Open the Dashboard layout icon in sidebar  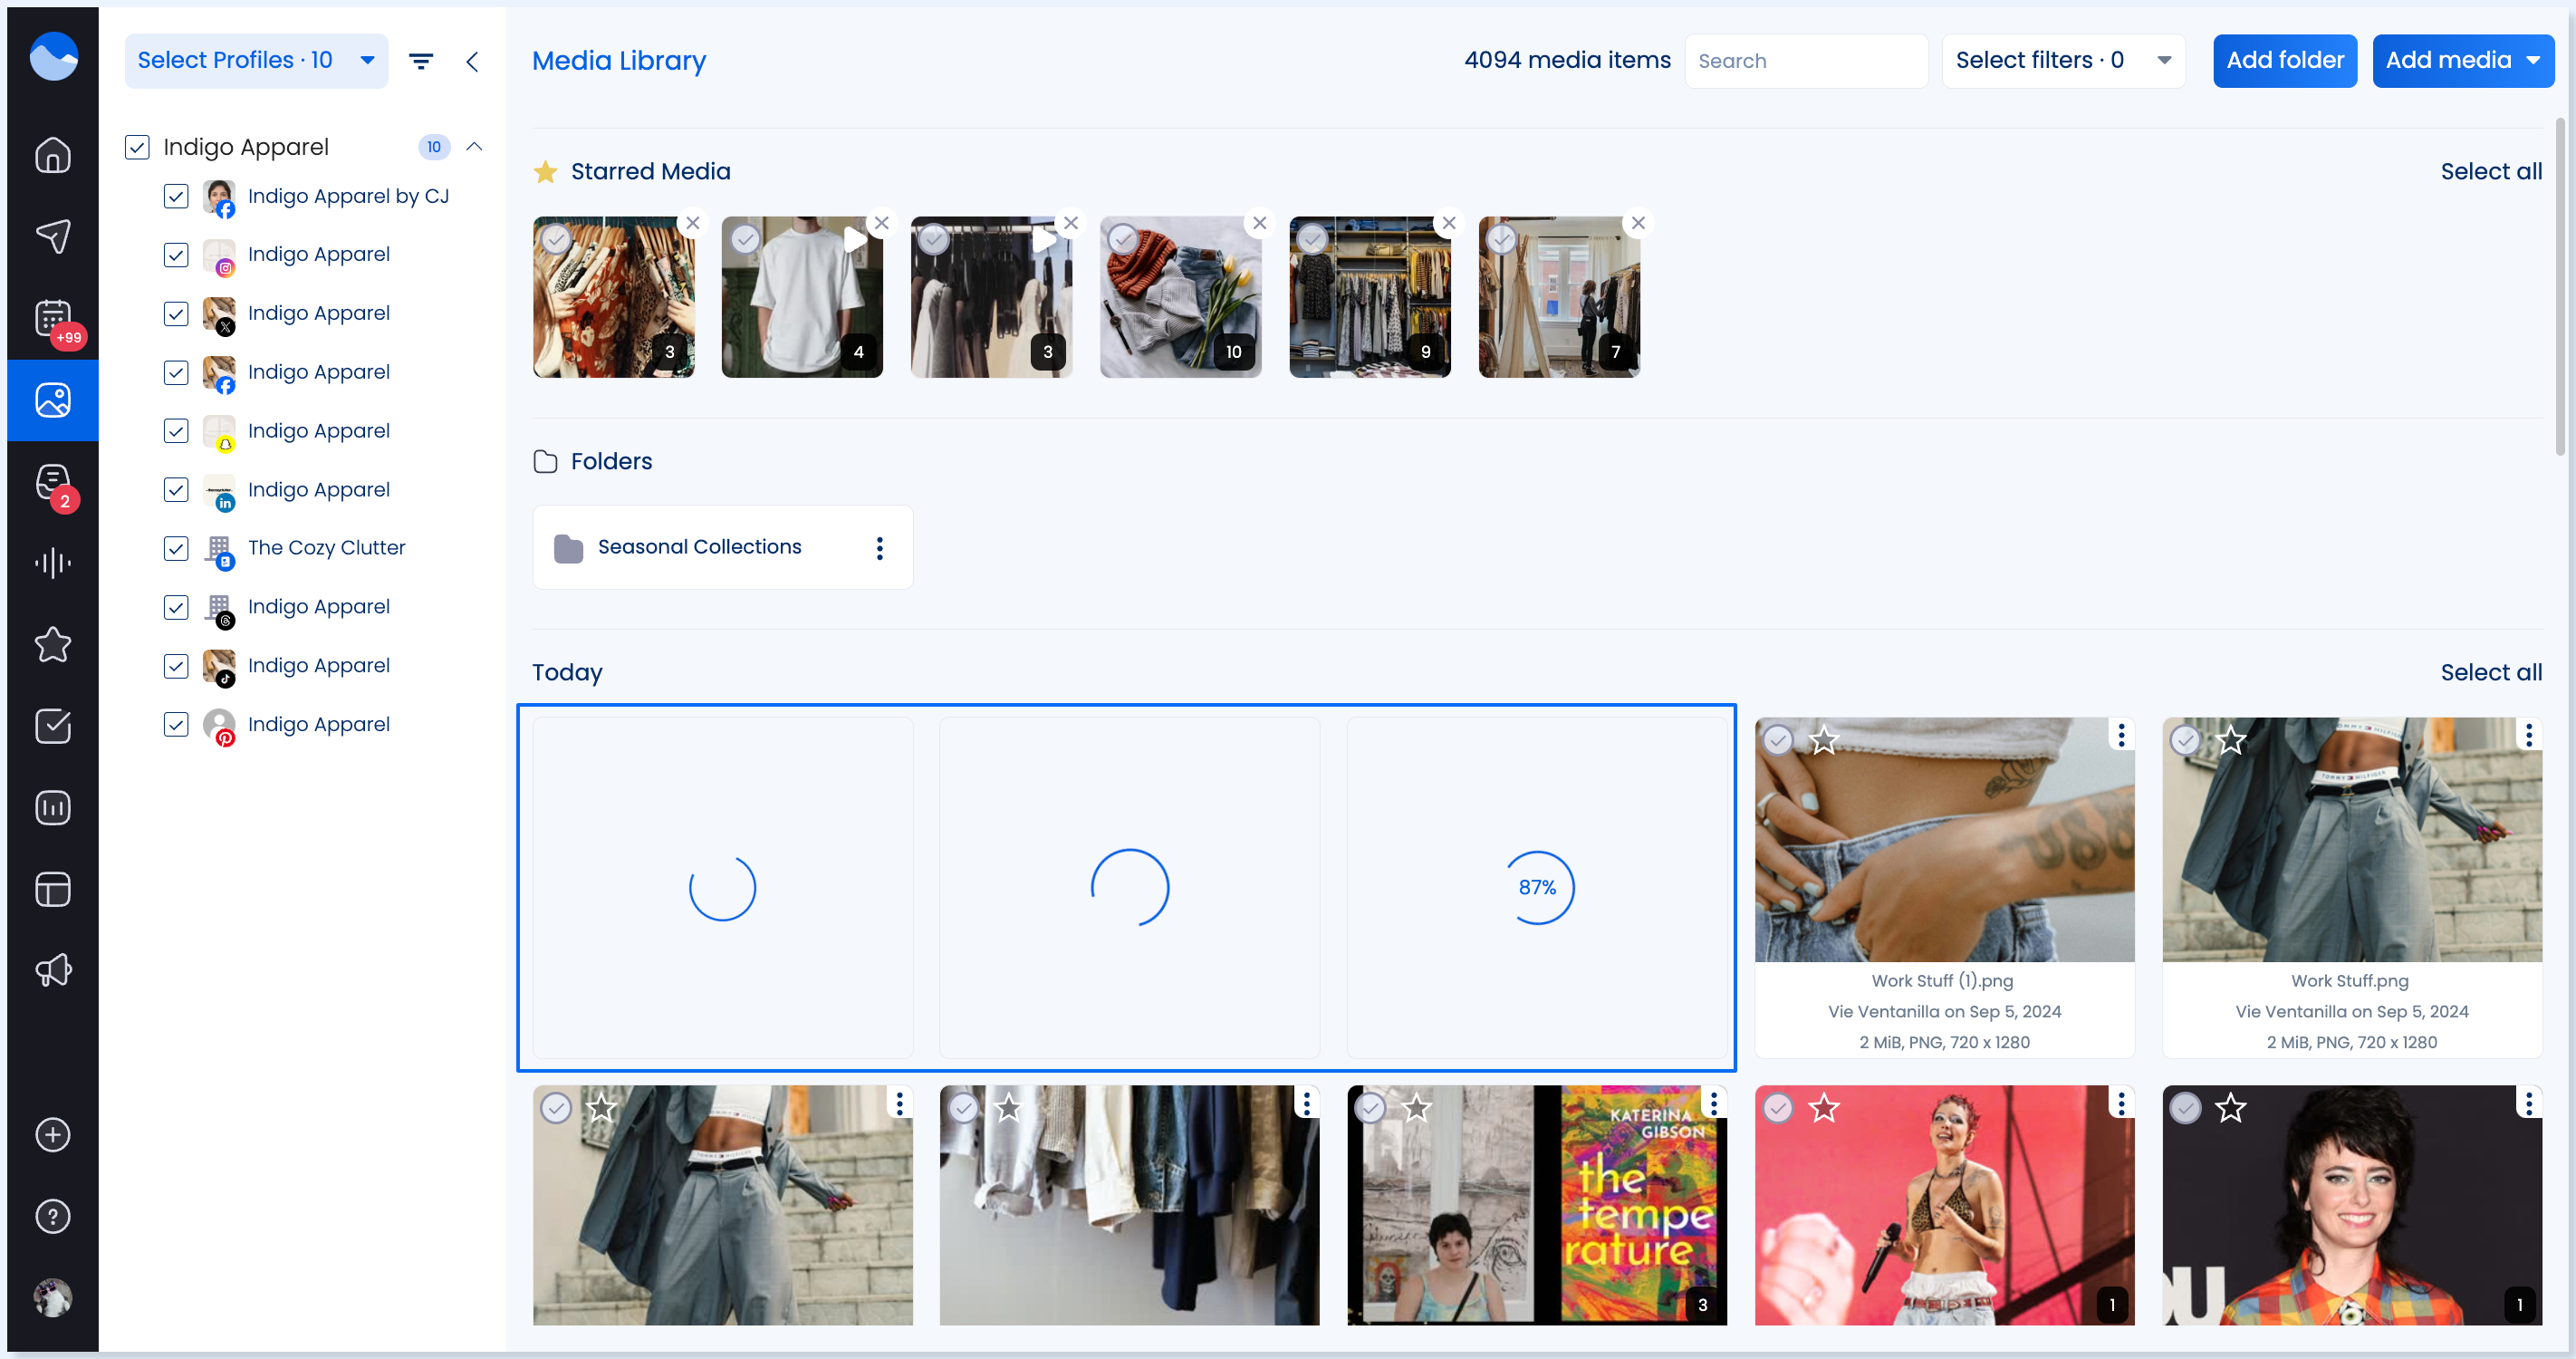[53, 889]
